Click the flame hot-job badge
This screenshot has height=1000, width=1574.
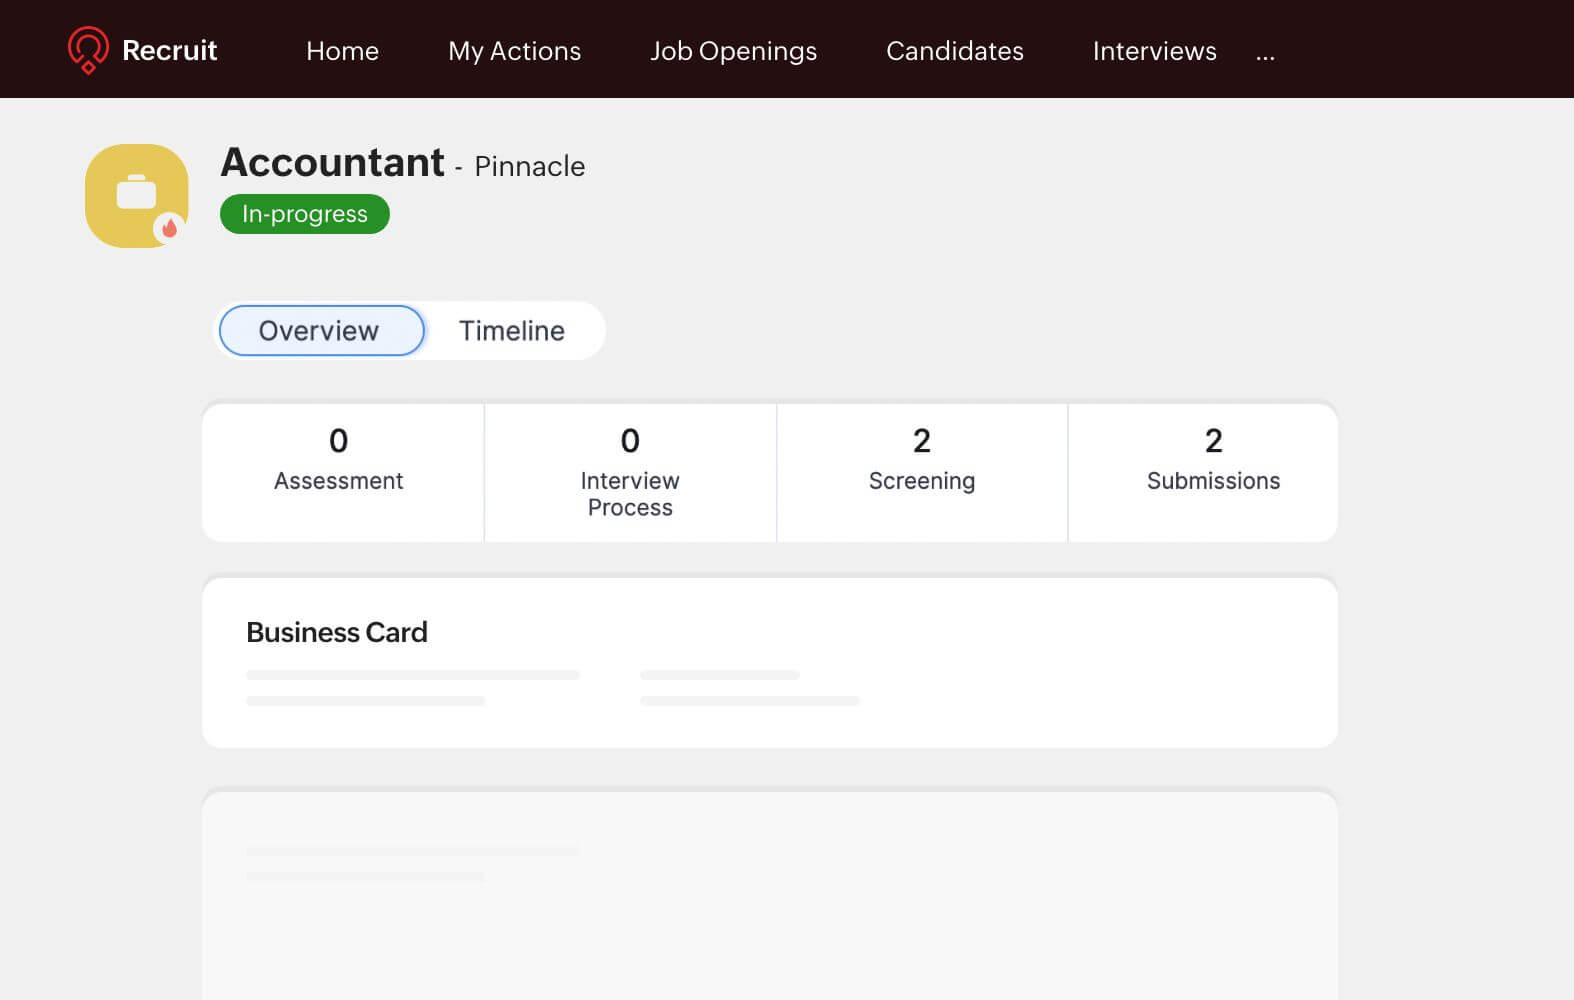(169, 228)
